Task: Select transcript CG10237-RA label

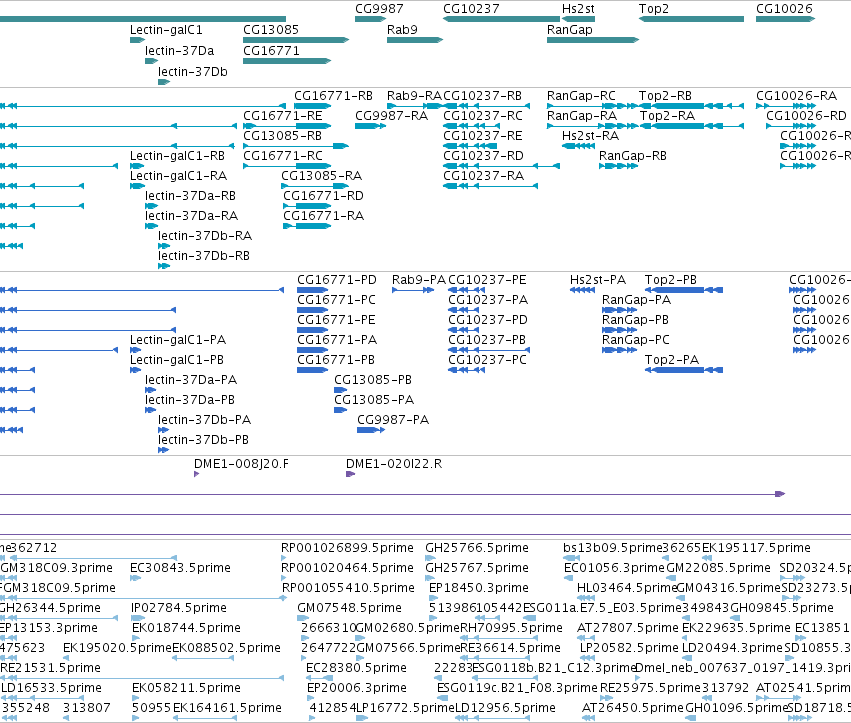Action: click(x=484, y=176)
